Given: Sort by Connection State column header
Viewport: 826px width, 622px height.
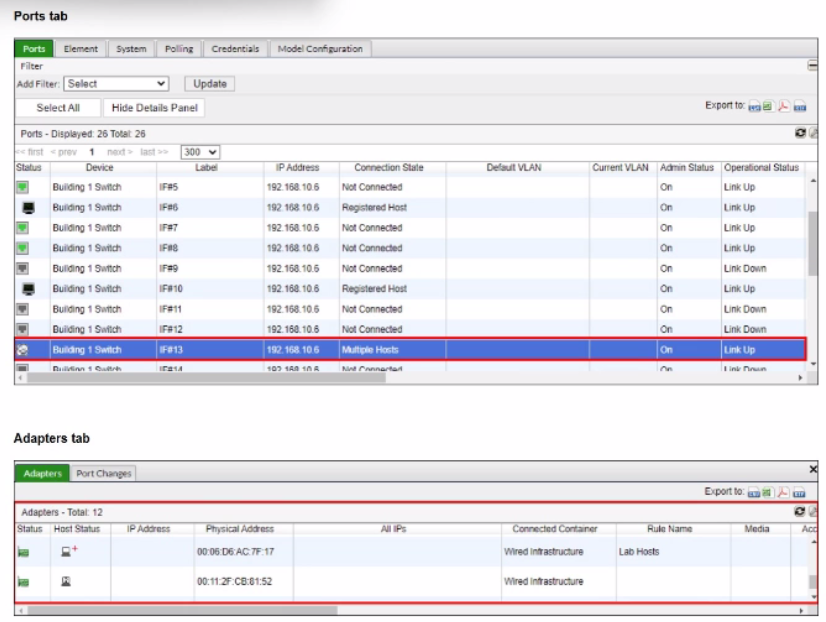Looking at the screenshot, I should click(x=388, y=168).
